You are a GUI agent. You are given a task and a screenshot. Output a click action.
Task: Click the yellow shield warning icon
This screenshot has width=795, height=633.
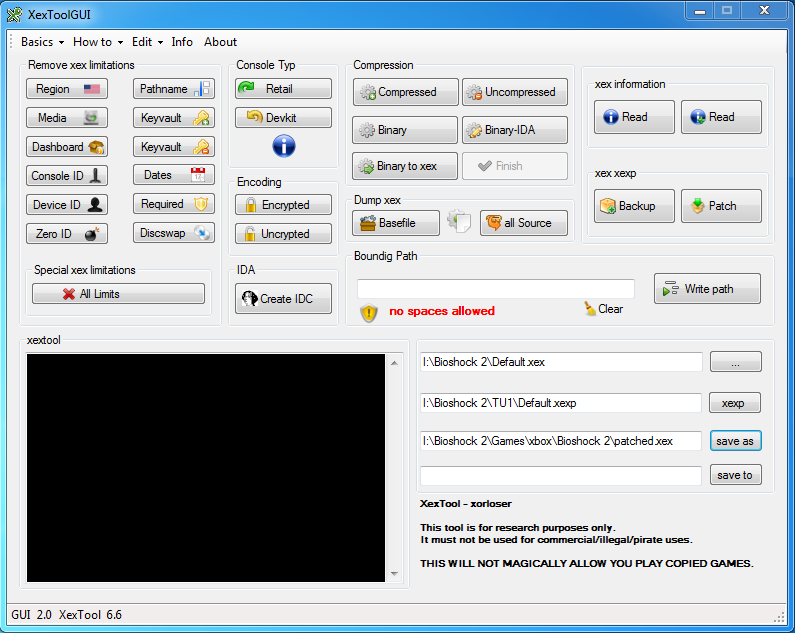tap(369, 313)
